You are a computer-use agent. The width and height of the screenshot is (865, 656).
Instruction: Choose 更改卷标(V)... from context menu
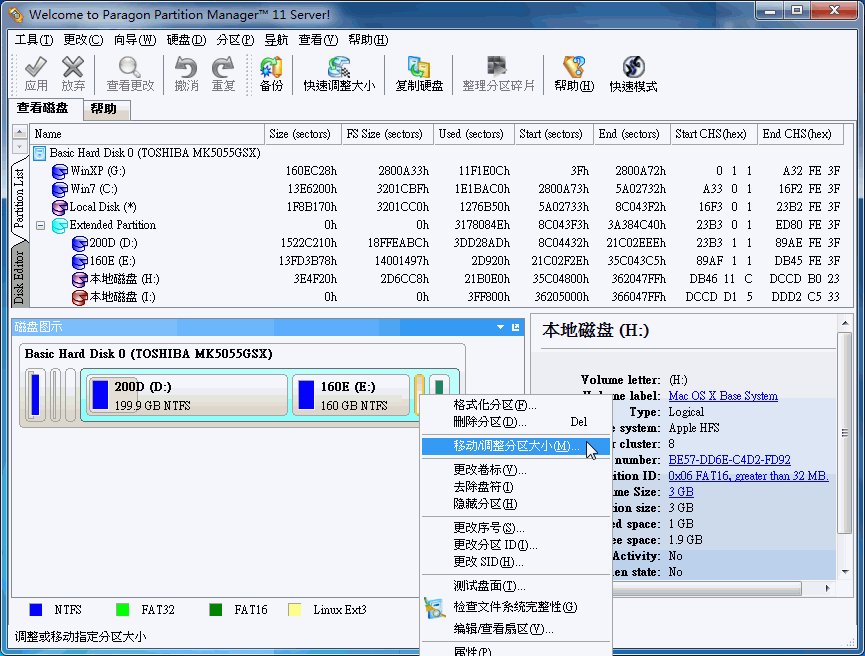[x=516, y=470]
